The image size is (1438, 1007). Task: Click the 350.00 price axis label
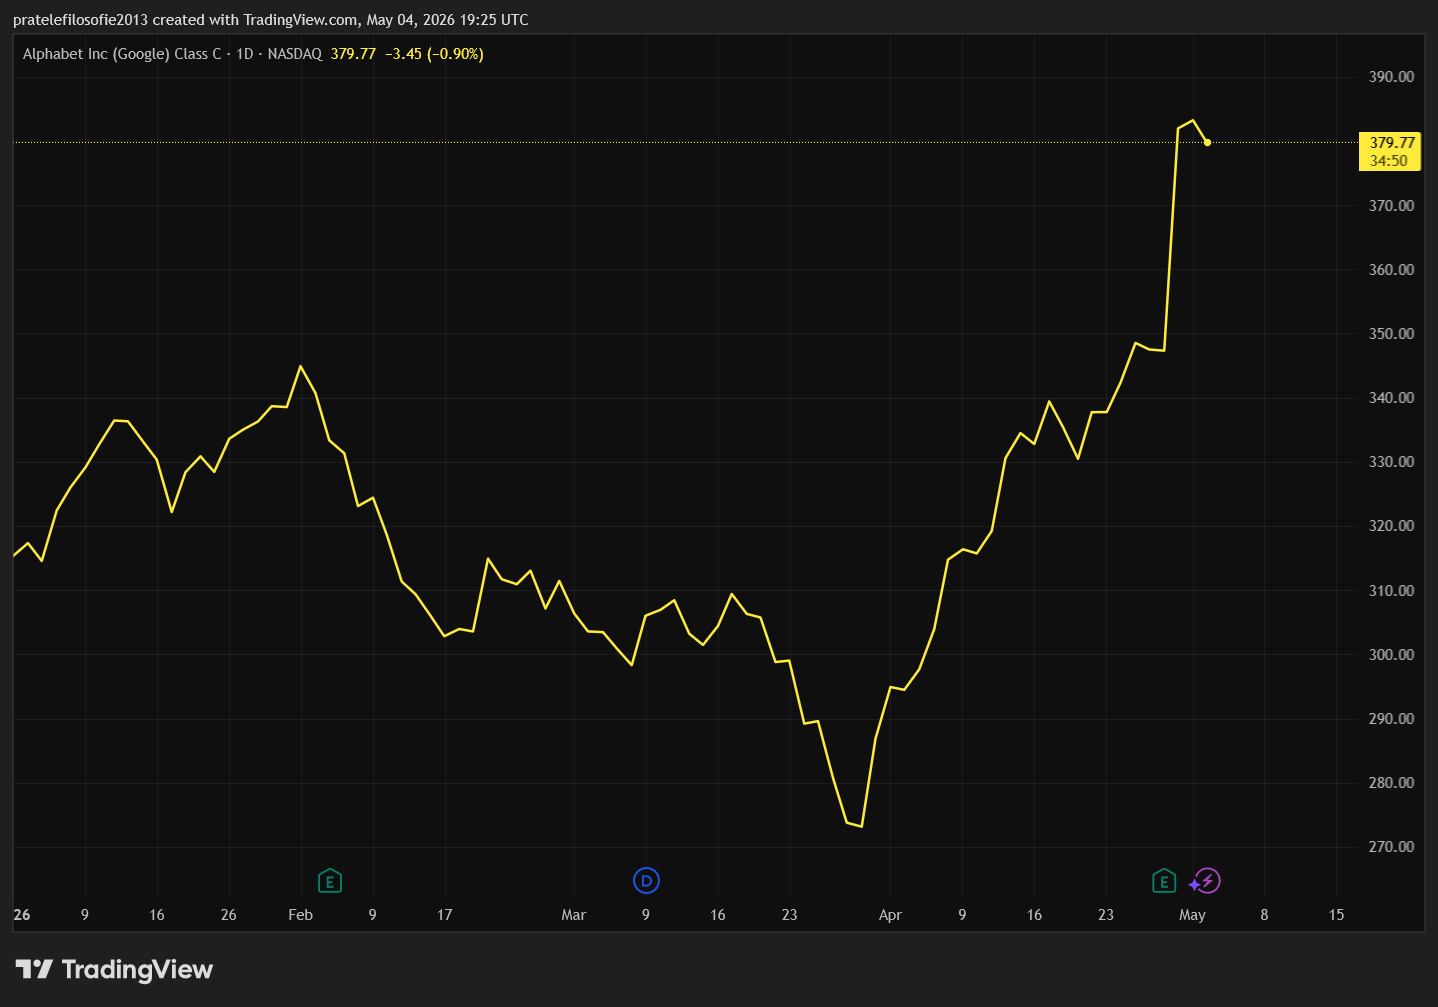(x=1392, y=334)
